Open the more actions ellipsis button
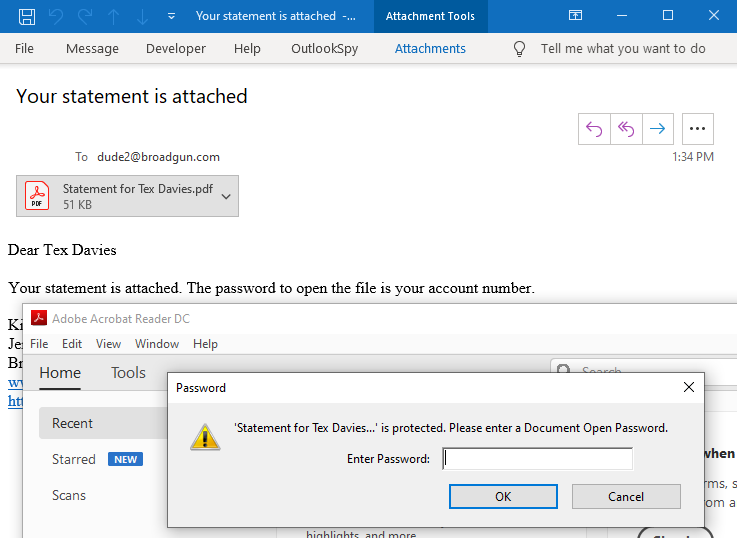737x538 pixels. pyautogui.click(x=698, y=129)
